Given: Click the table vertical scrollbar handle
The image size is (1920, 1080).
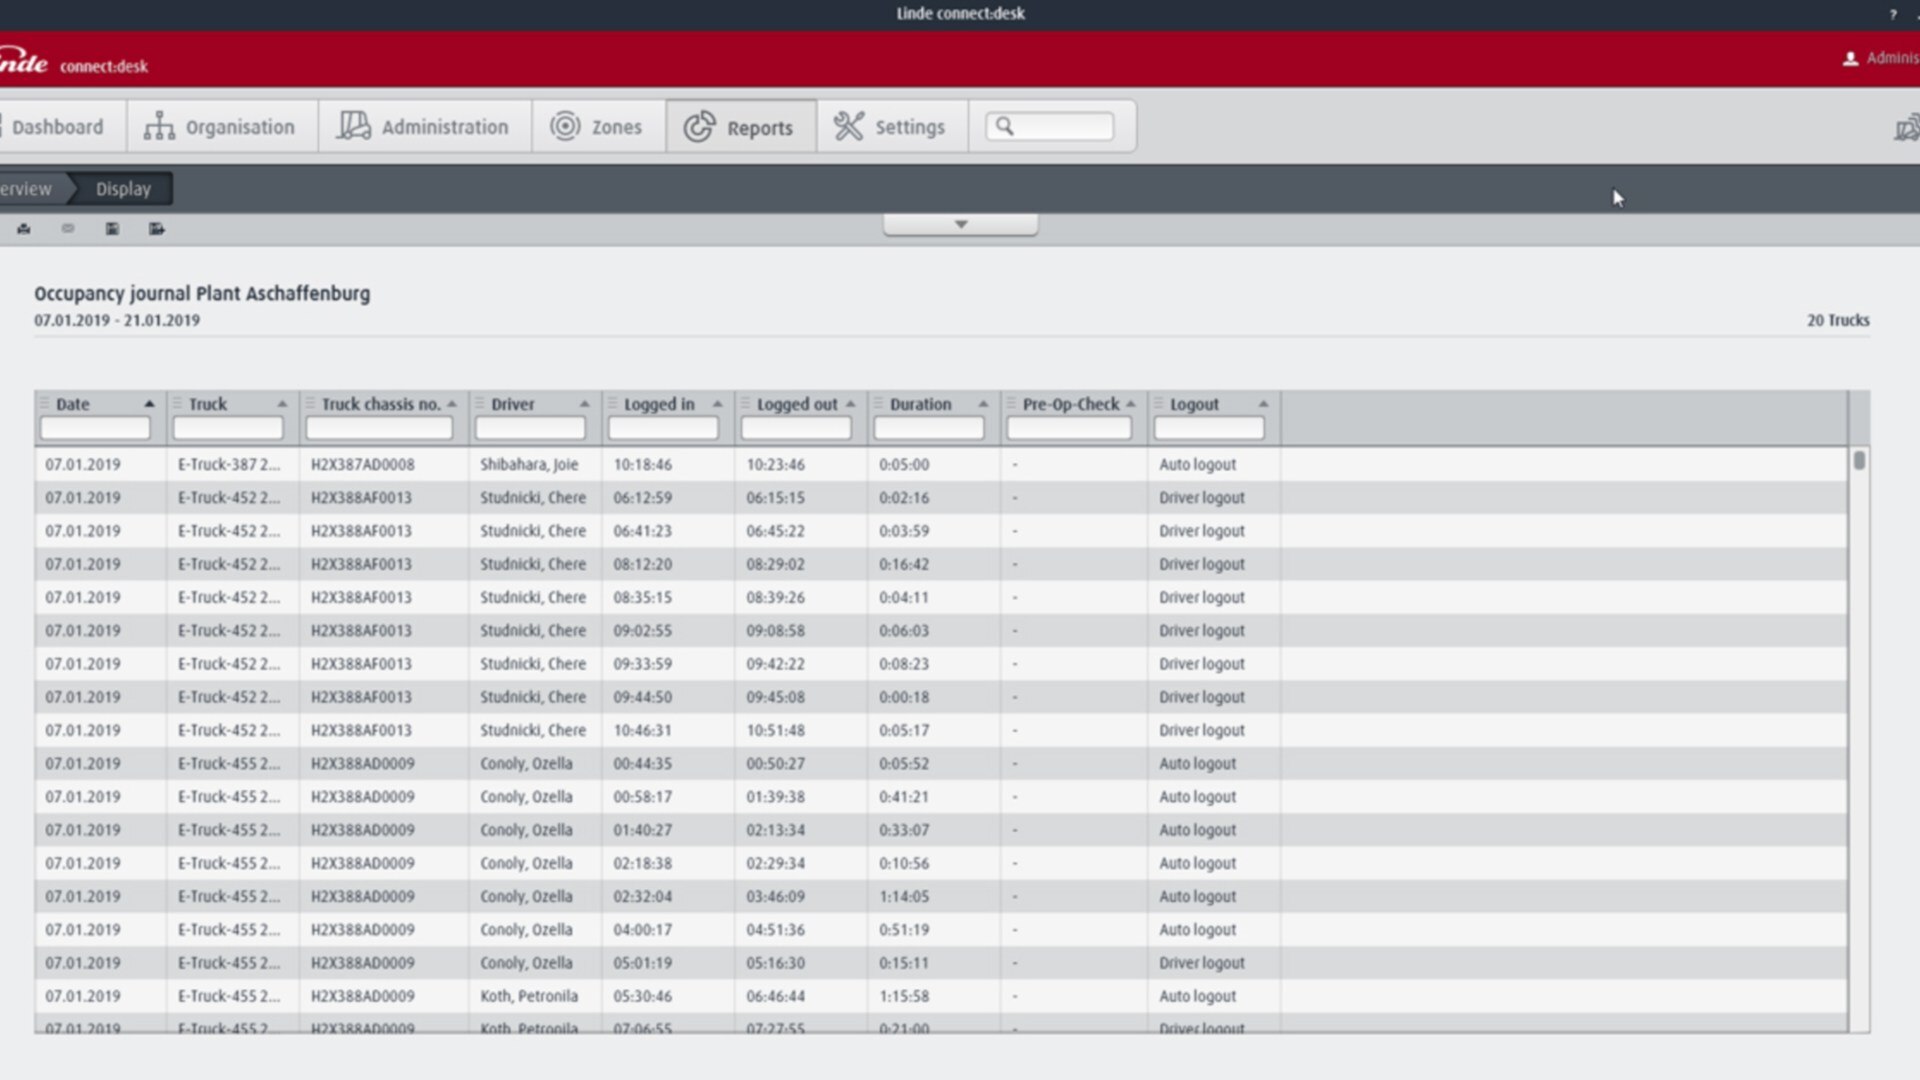Looking at the screenshot, I should tap(1859, 461).
